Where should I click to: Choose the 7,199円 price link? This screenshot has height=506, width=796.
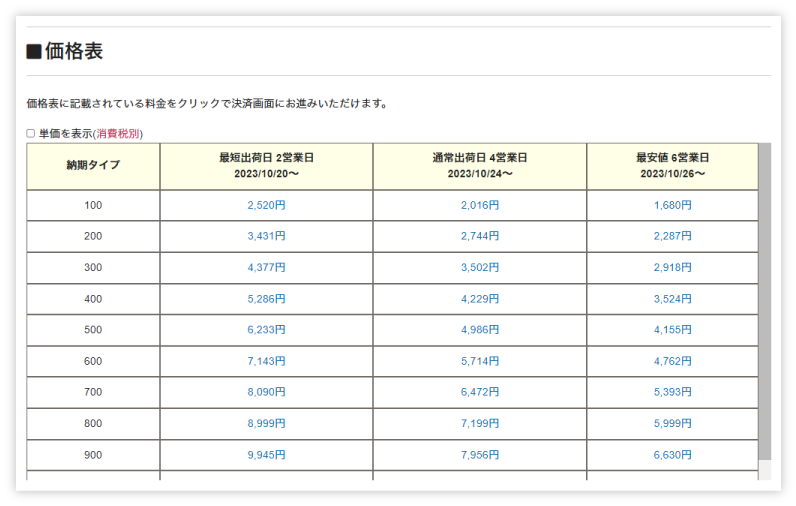pos(480,424)
